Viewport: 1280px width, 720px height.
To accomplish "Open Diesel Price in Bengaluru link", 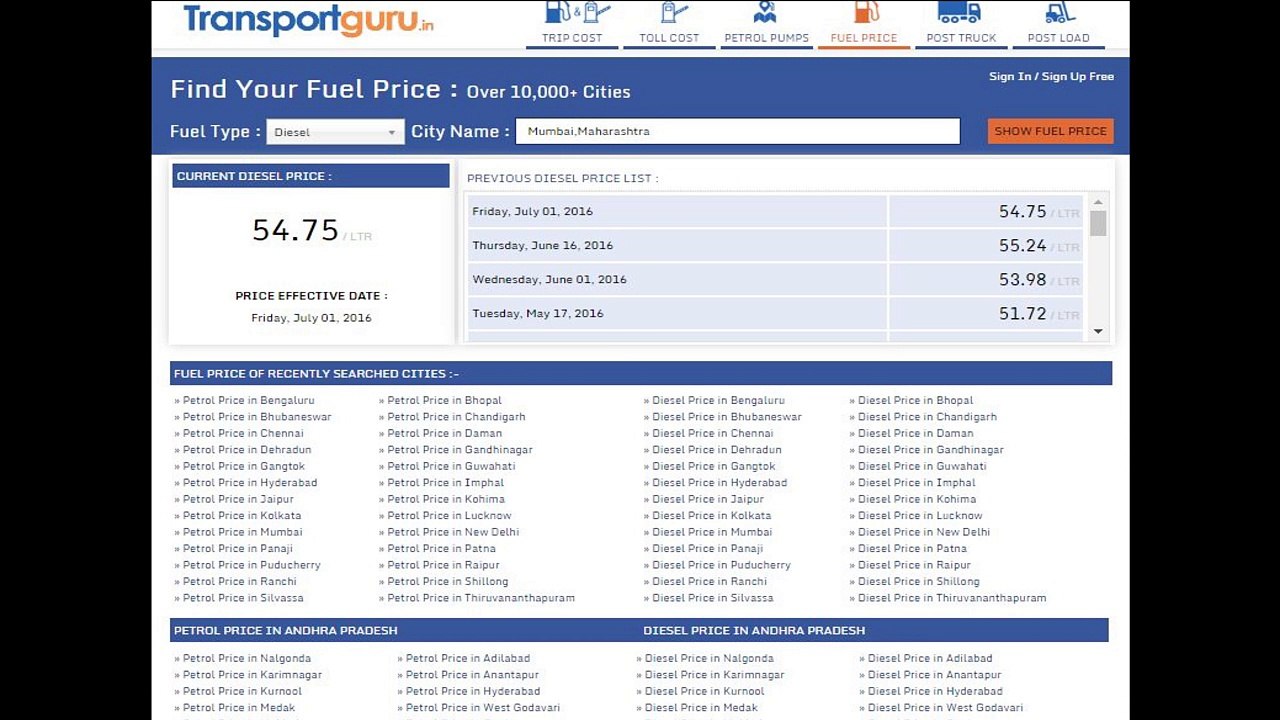I will (x=718, y=400).
